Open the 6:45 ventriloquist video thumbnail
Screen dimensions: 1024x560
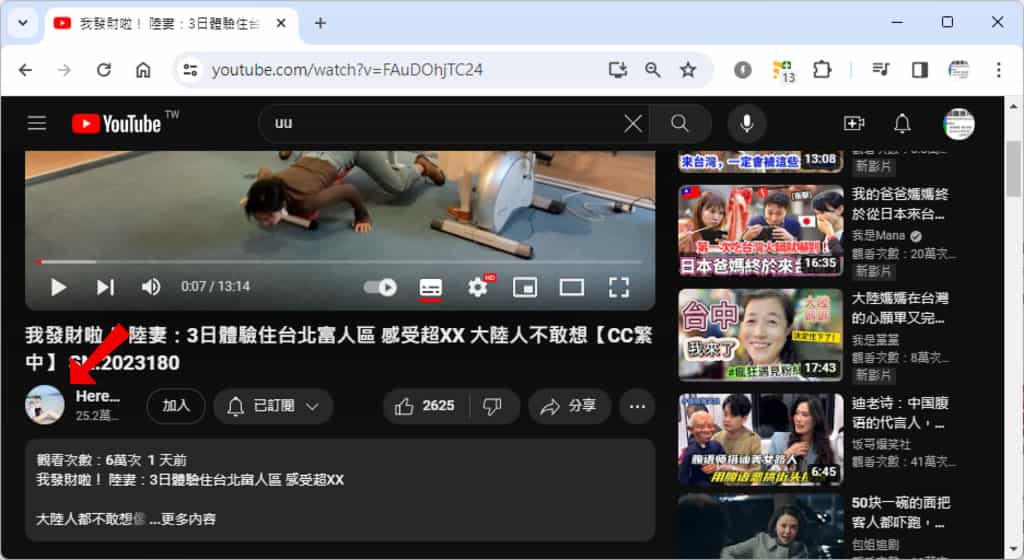(760, 439)
